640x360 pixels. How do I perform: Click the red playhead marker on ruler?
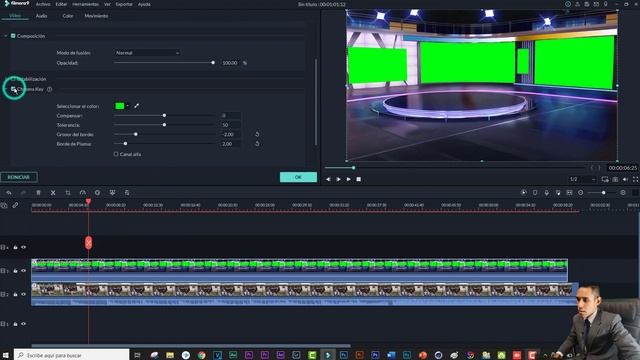(x=88, y=201)
